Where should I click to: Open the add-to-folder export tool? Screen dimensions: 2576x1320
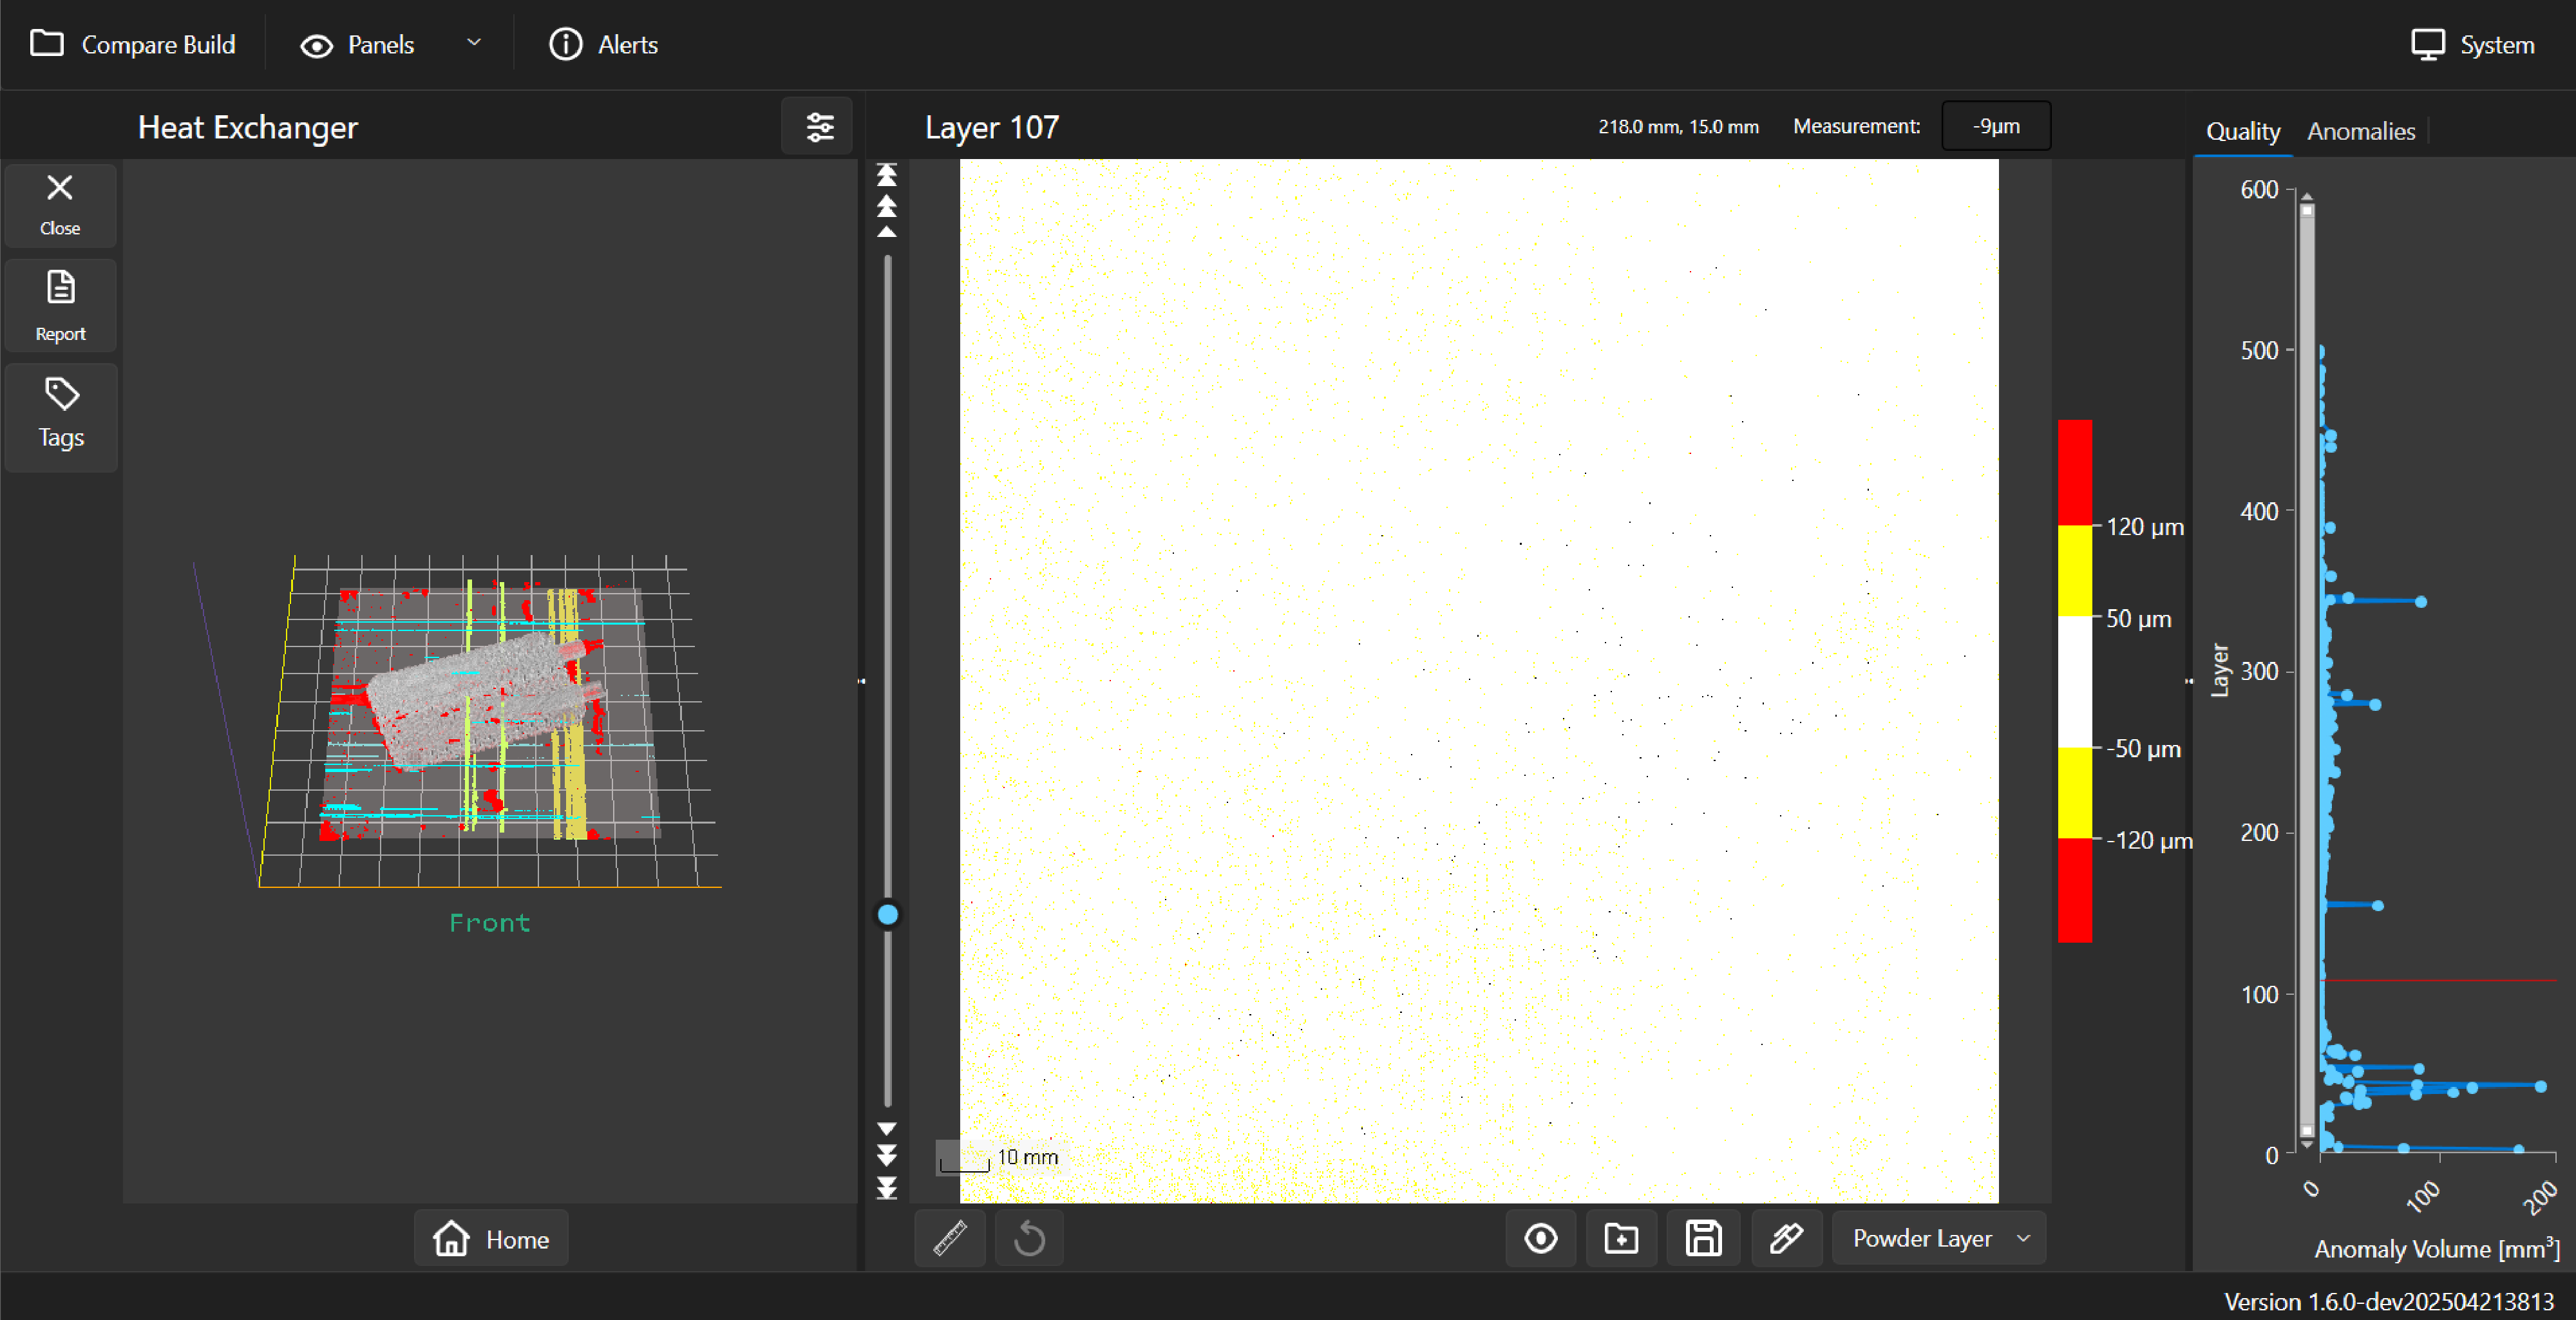click(1621, 1238)
